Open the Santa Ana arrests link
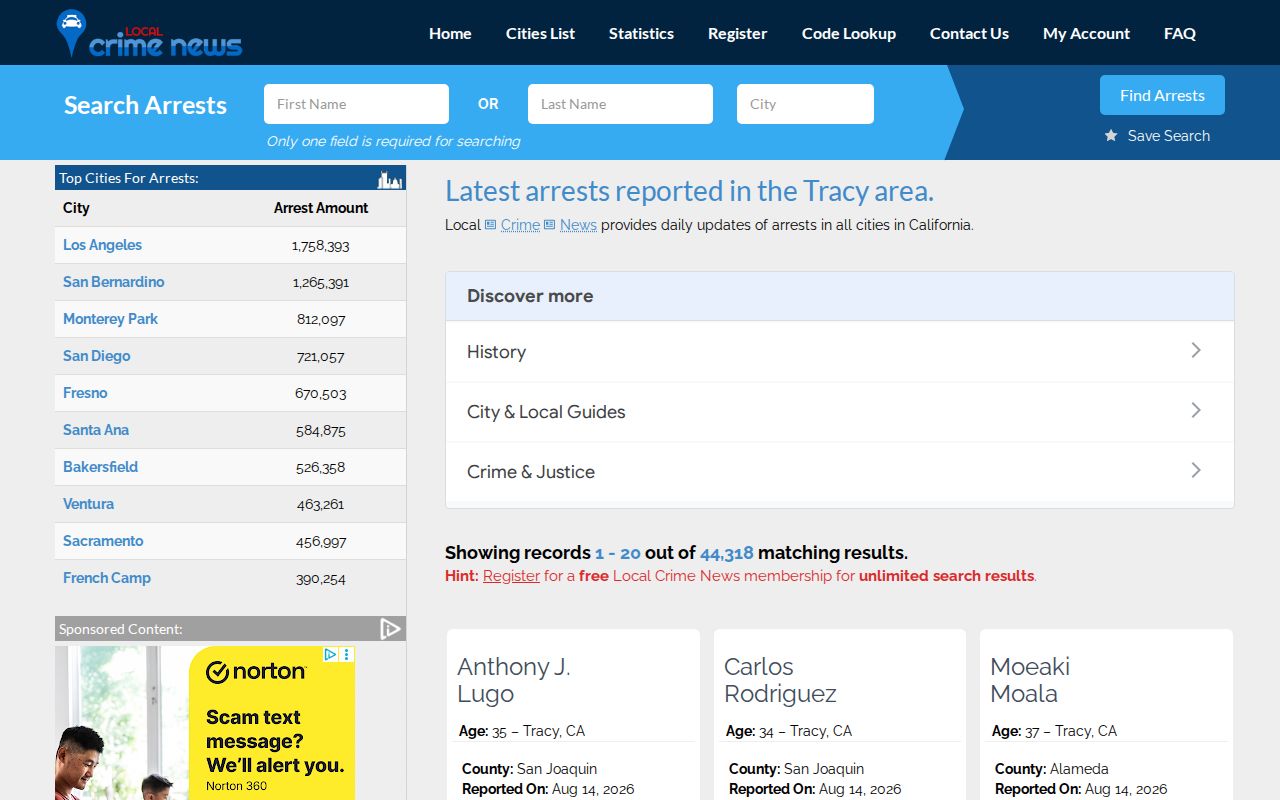 (96, 430)
